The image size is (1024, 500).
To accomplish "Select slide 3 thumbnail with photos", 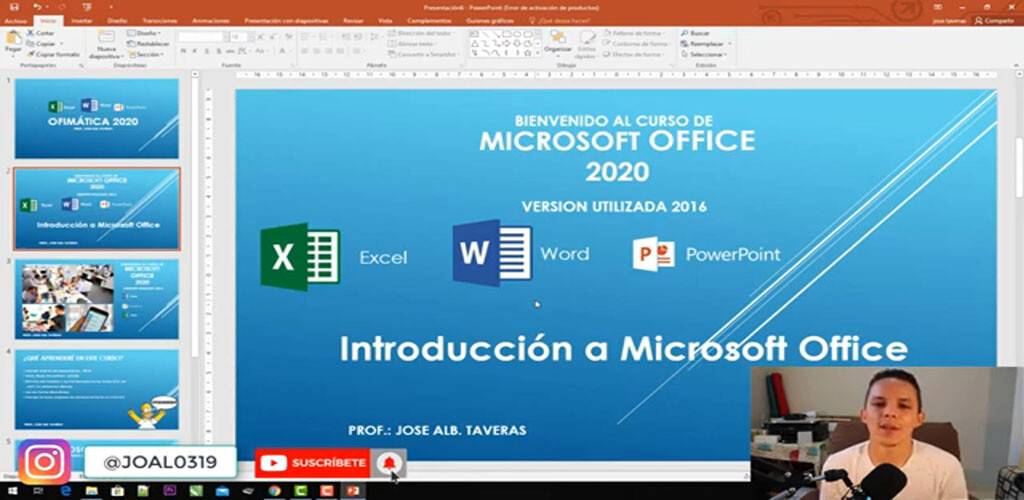I will 97,299.
